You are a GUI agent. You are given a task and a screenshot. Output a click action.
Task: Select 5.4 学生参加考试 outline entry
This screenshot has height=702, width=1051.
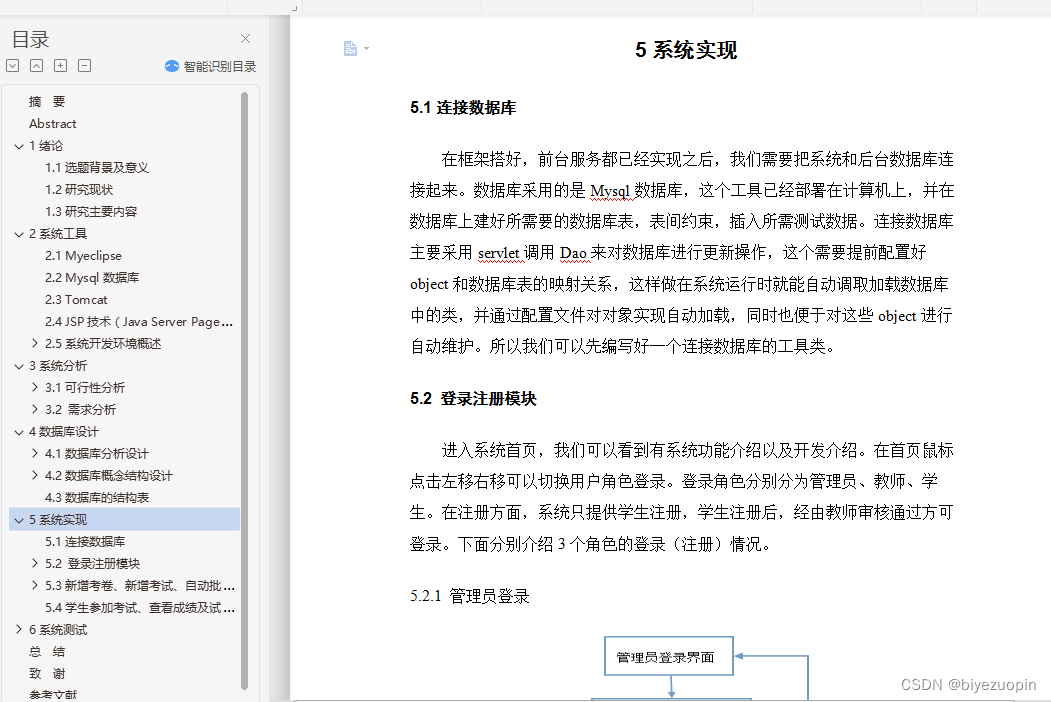tap(139, 608)
